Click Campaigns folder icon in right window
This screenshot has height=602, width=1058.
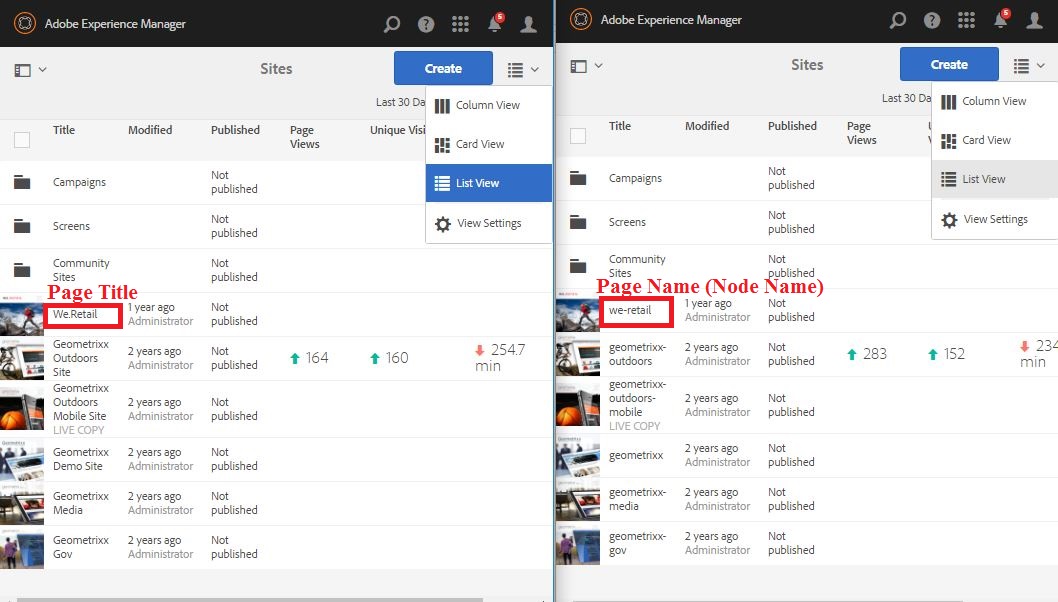[578, 178]
